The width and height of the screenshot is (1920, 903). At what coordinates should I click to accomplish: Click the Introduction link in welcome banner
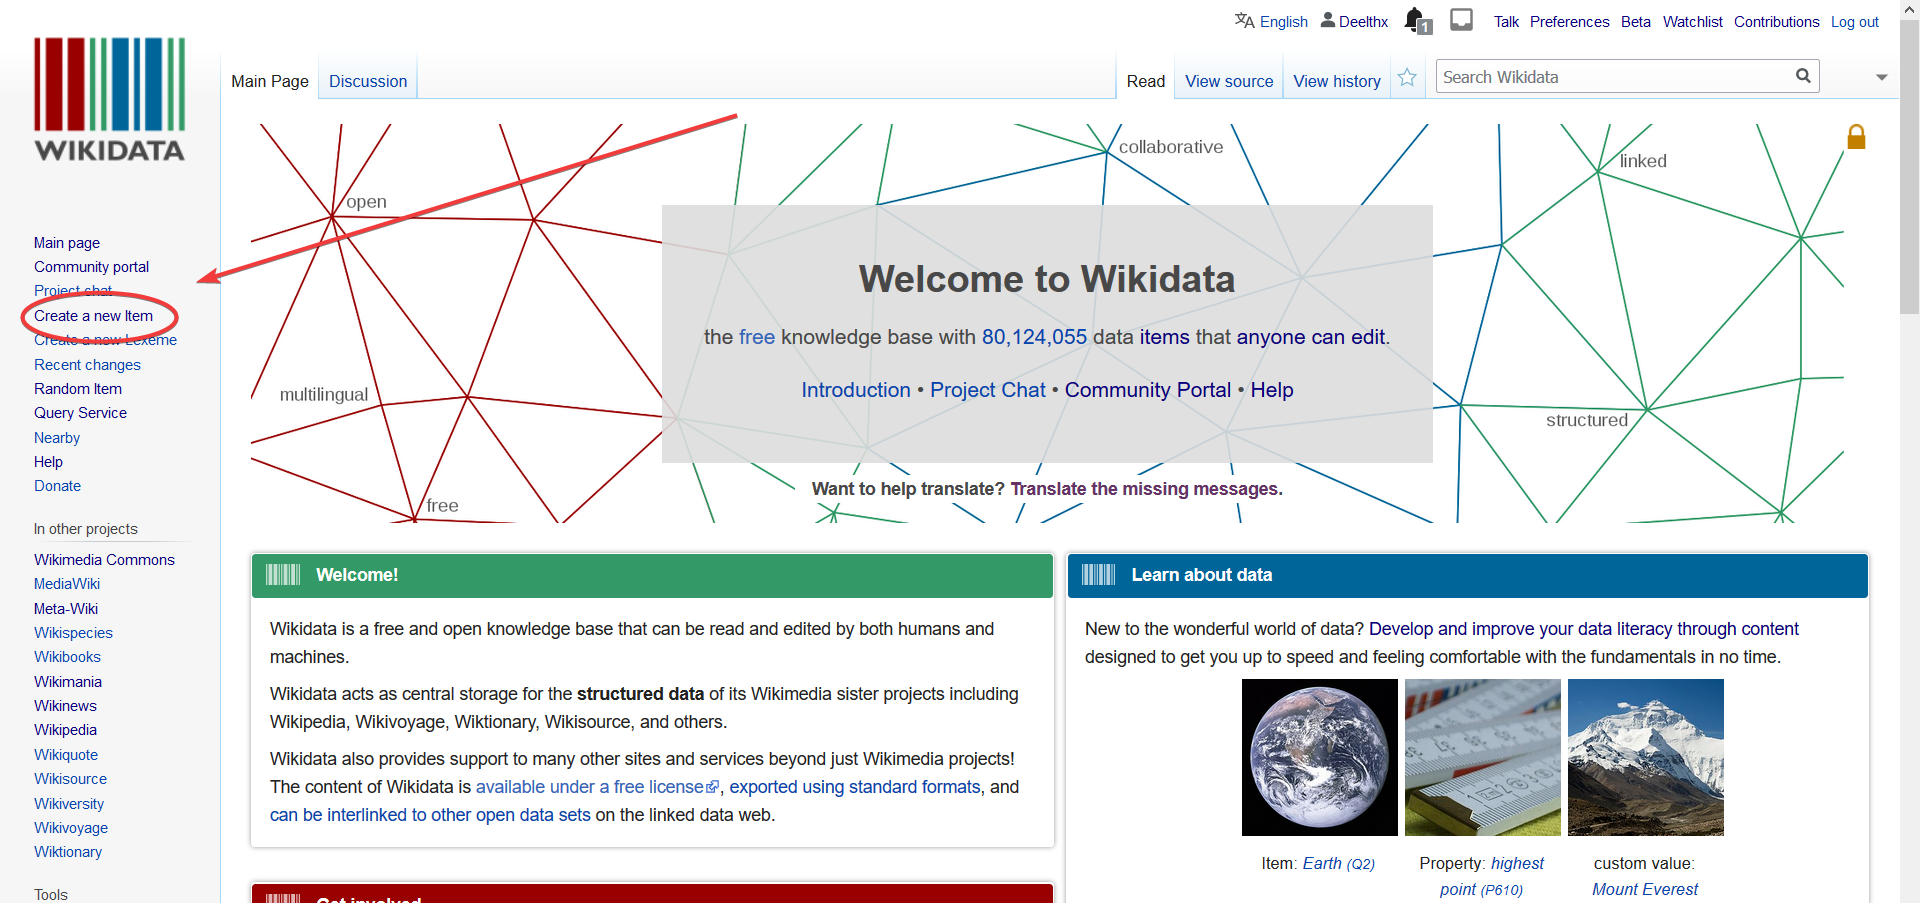(x=855, y=390)
